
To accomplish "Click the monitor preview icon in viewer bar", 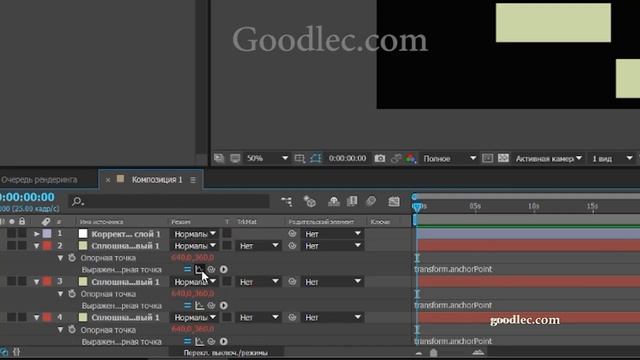I will [235, 158].
